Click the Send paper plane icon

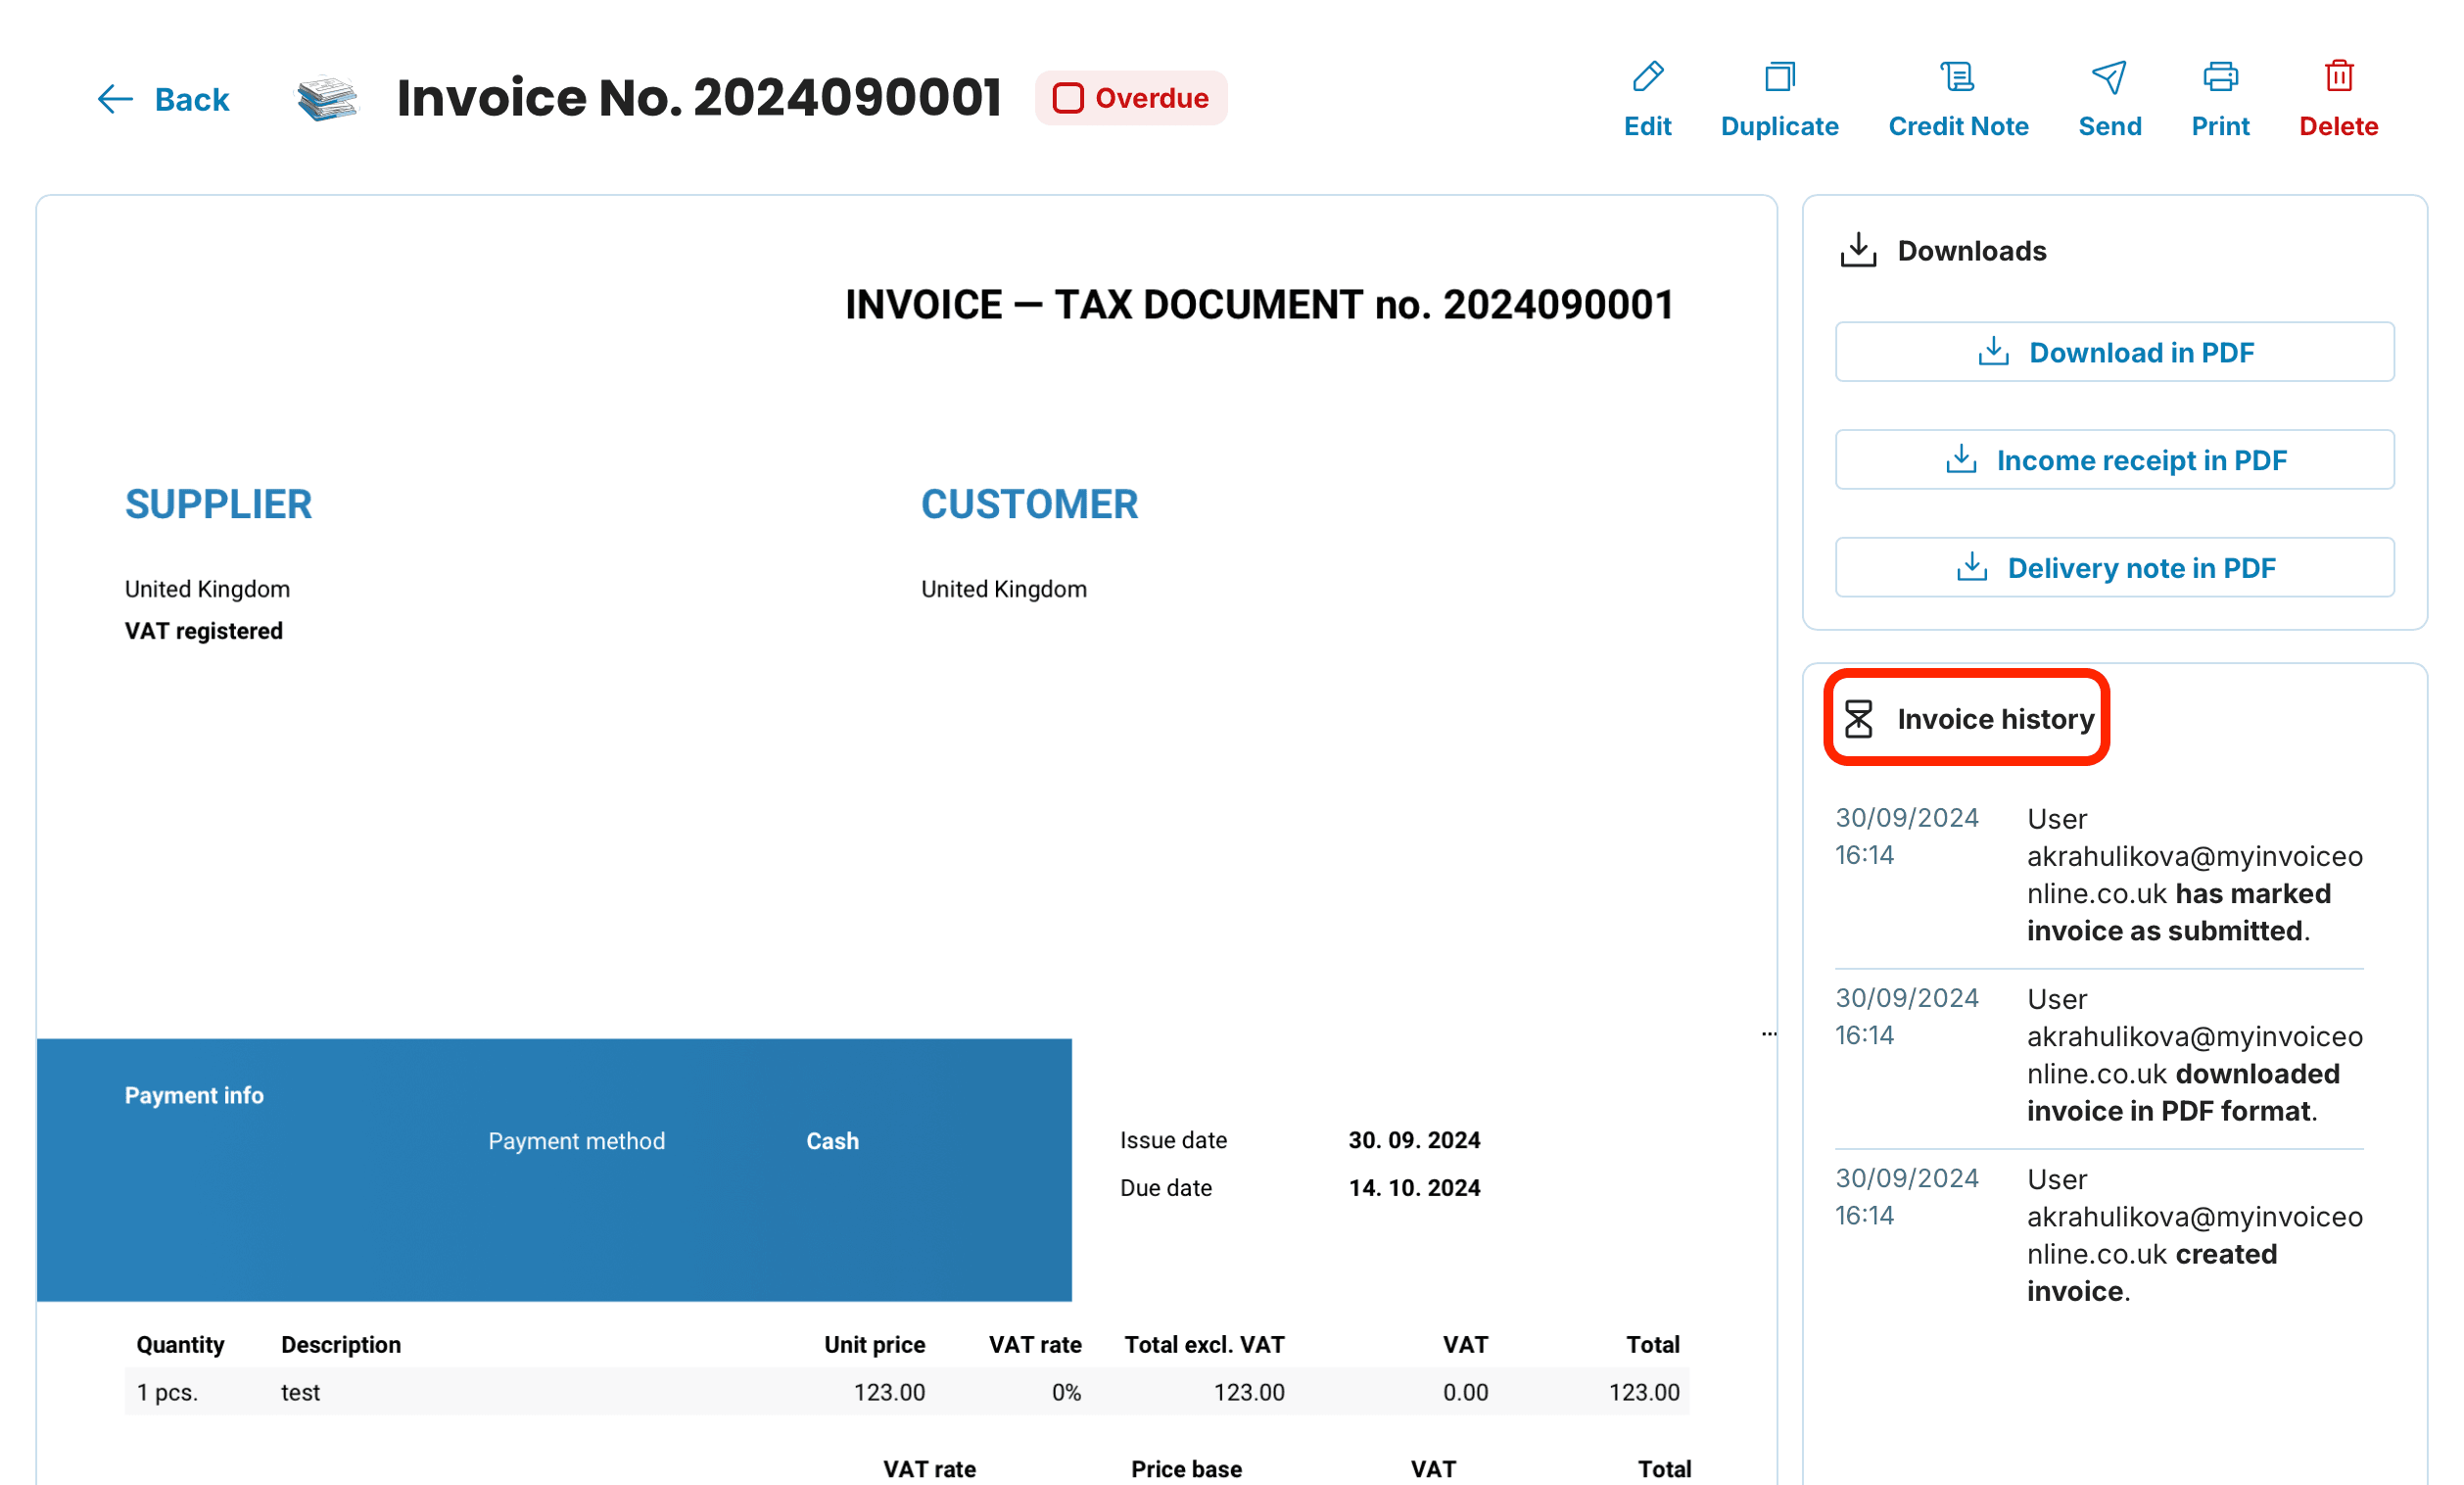pos(2109,76)
